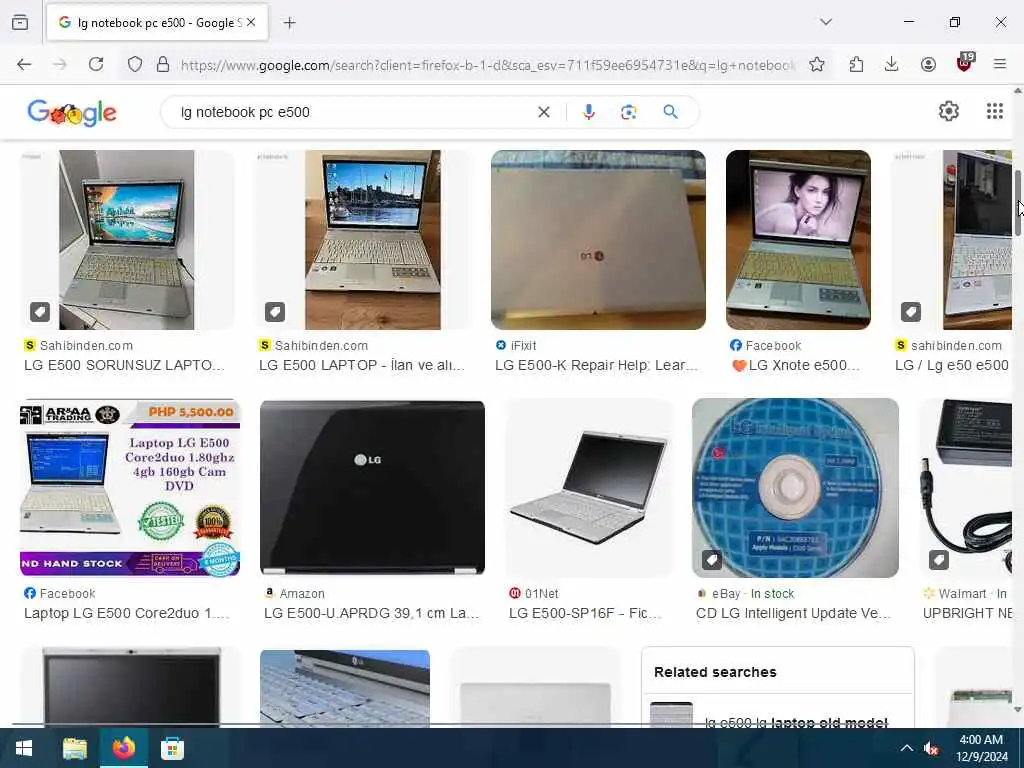Bookmark this page with the star

tap(816, 64)
